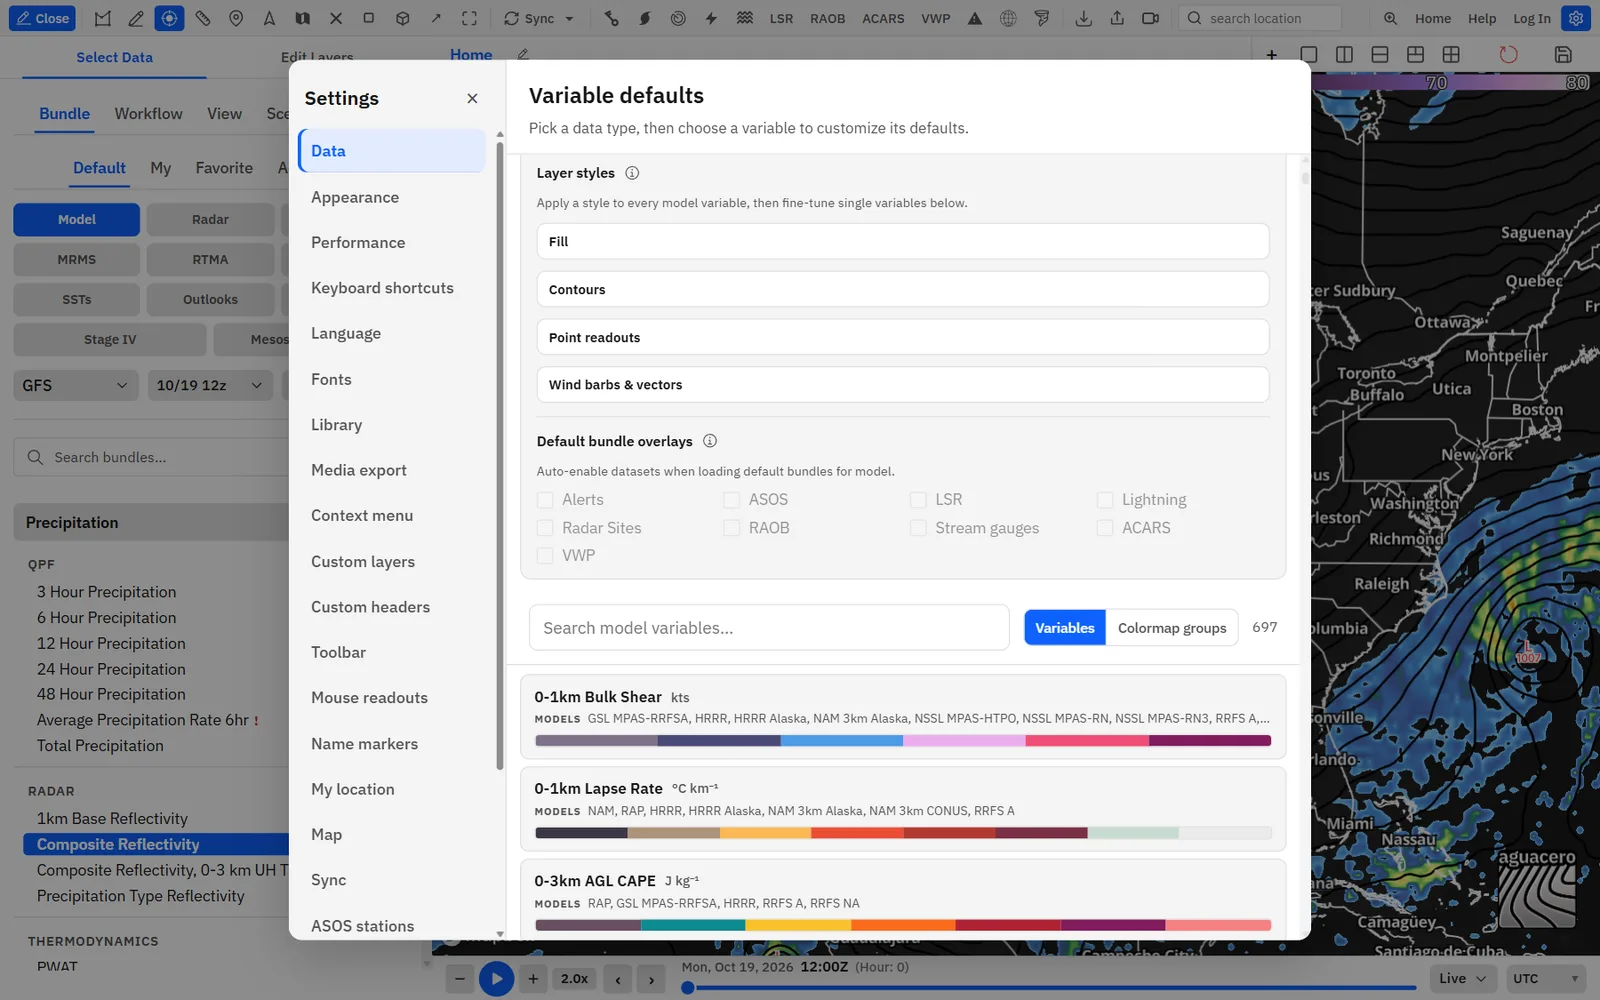Viewport: 1600px width, 1000px height.
Task: Click the red reset refresh icon
Action: tap(1508, 54)
